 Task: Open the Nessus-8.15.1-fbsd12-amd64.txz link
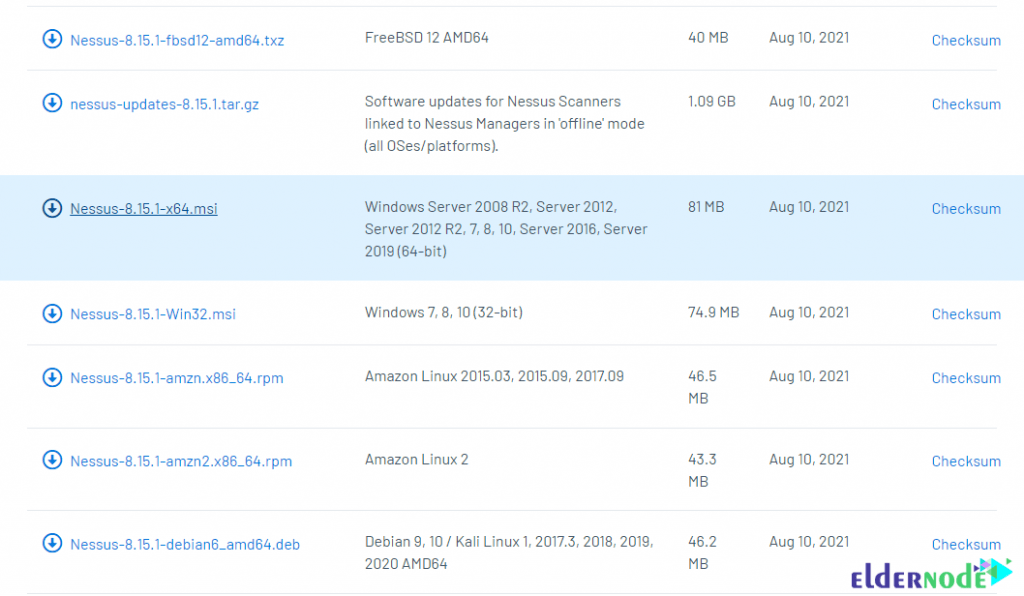176,39
